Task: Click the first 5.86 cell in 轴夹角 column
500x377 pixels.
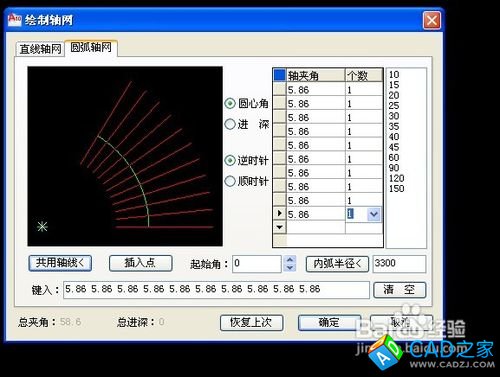Action: (316, 90)
